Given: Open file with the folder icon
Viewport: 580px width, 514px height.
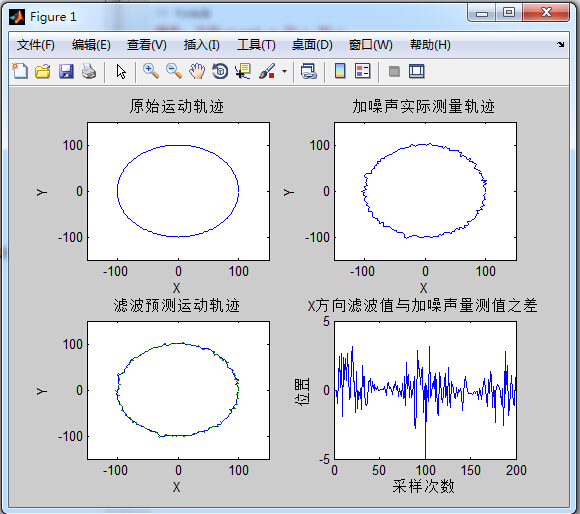Looking at the screenshot, I should pyautogui.click(x=43, y=71).
